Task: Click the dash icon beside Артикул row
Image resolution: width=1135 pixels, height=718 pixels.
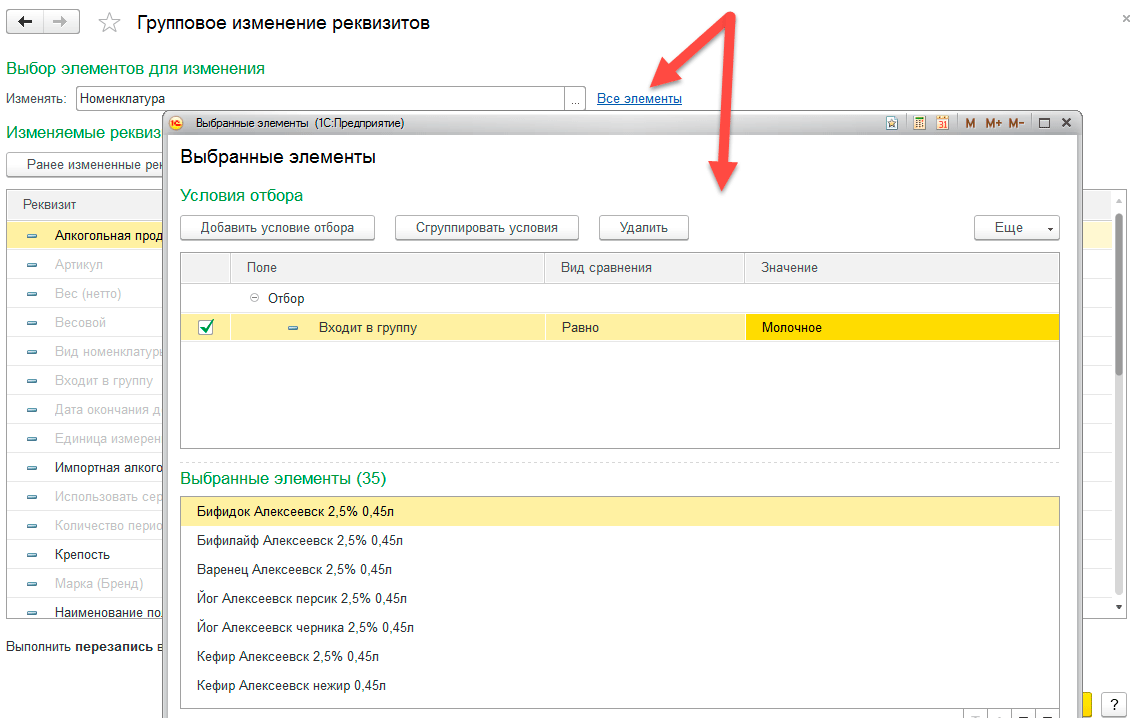Action: coord(32,265)
